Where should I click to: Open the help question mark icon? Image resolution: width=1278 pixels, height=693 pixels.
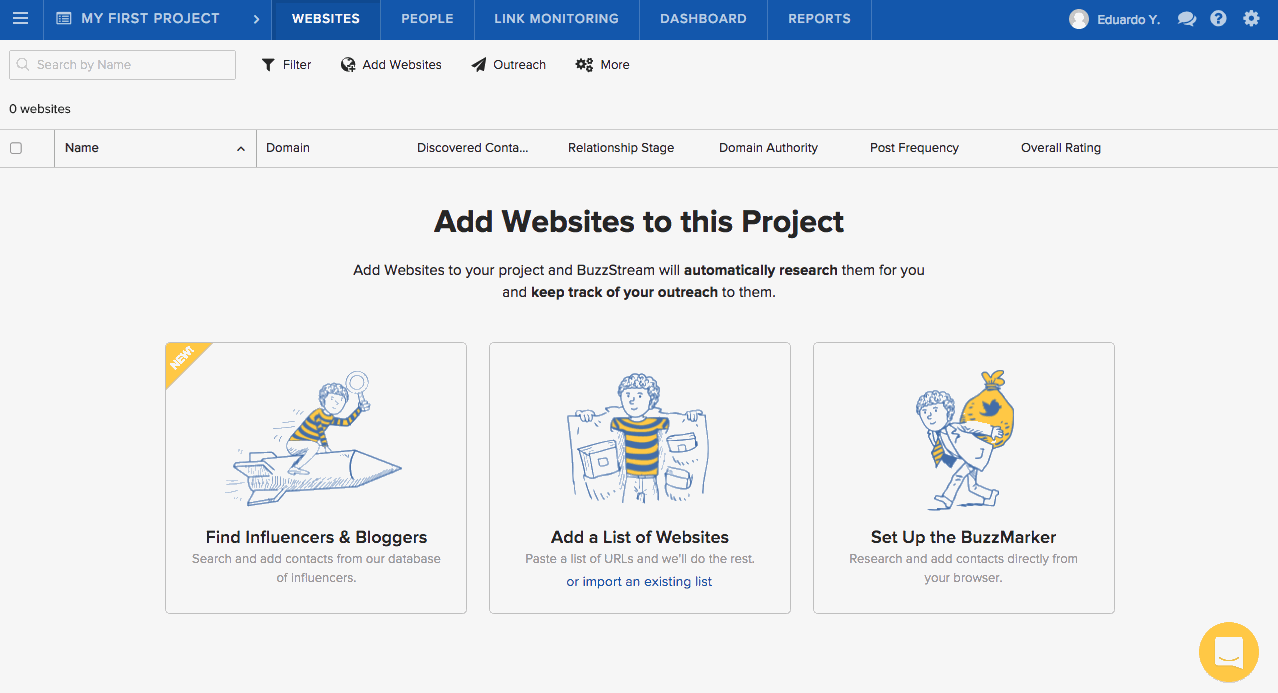1218,19
